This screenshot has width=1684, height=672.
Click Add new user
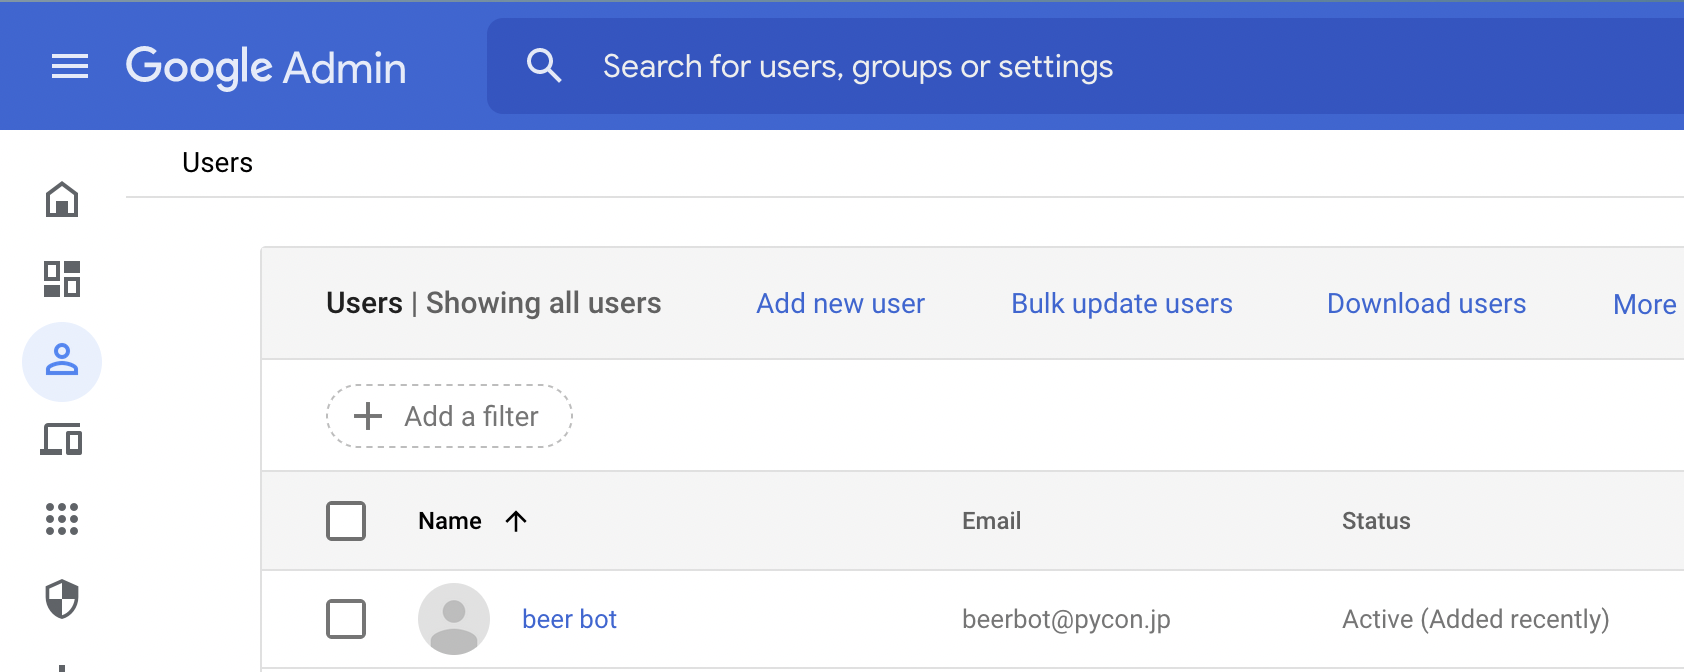tap(840, 304)
